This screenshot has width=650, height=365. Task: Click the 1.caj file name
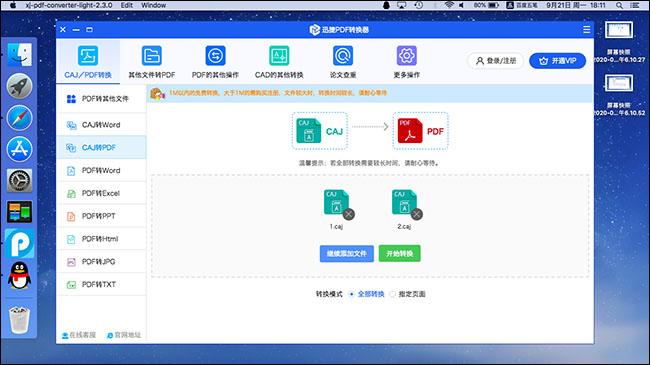336,226
